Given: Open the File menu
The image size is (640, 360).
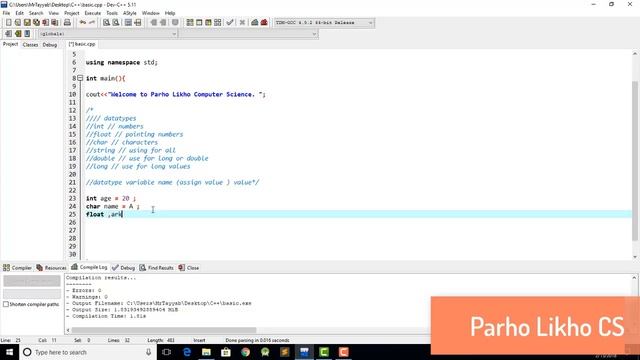Looking at the screenshot, I should pyautogui.click(x=6, y=13).
